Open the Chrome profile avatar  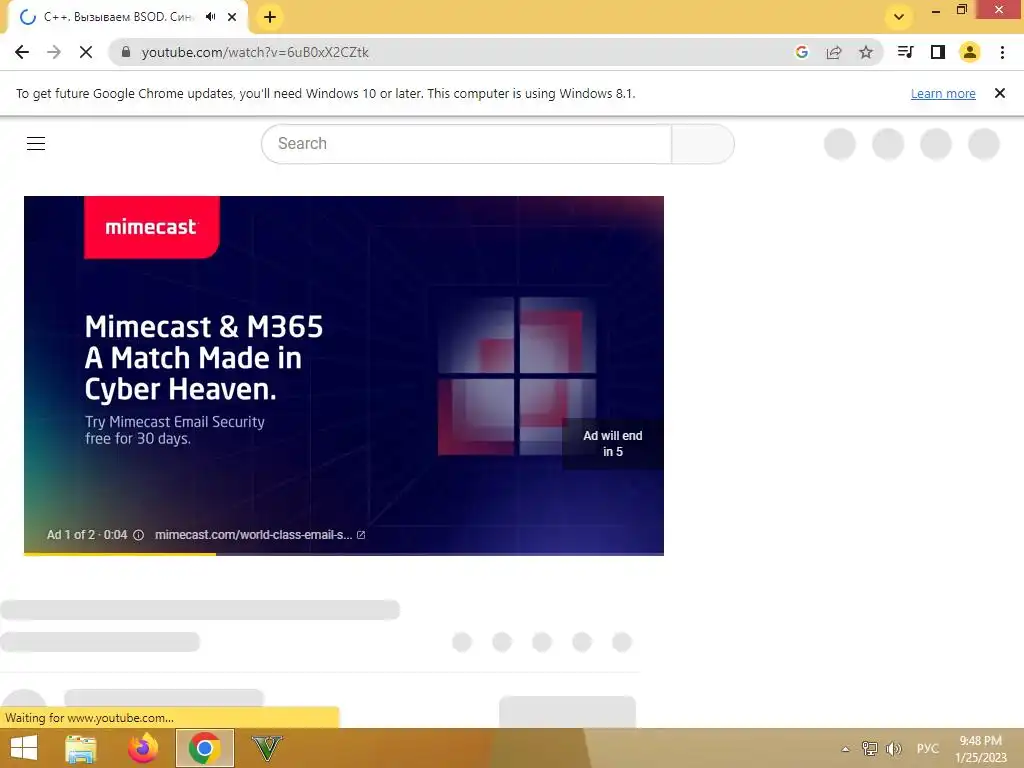(970, 52)
